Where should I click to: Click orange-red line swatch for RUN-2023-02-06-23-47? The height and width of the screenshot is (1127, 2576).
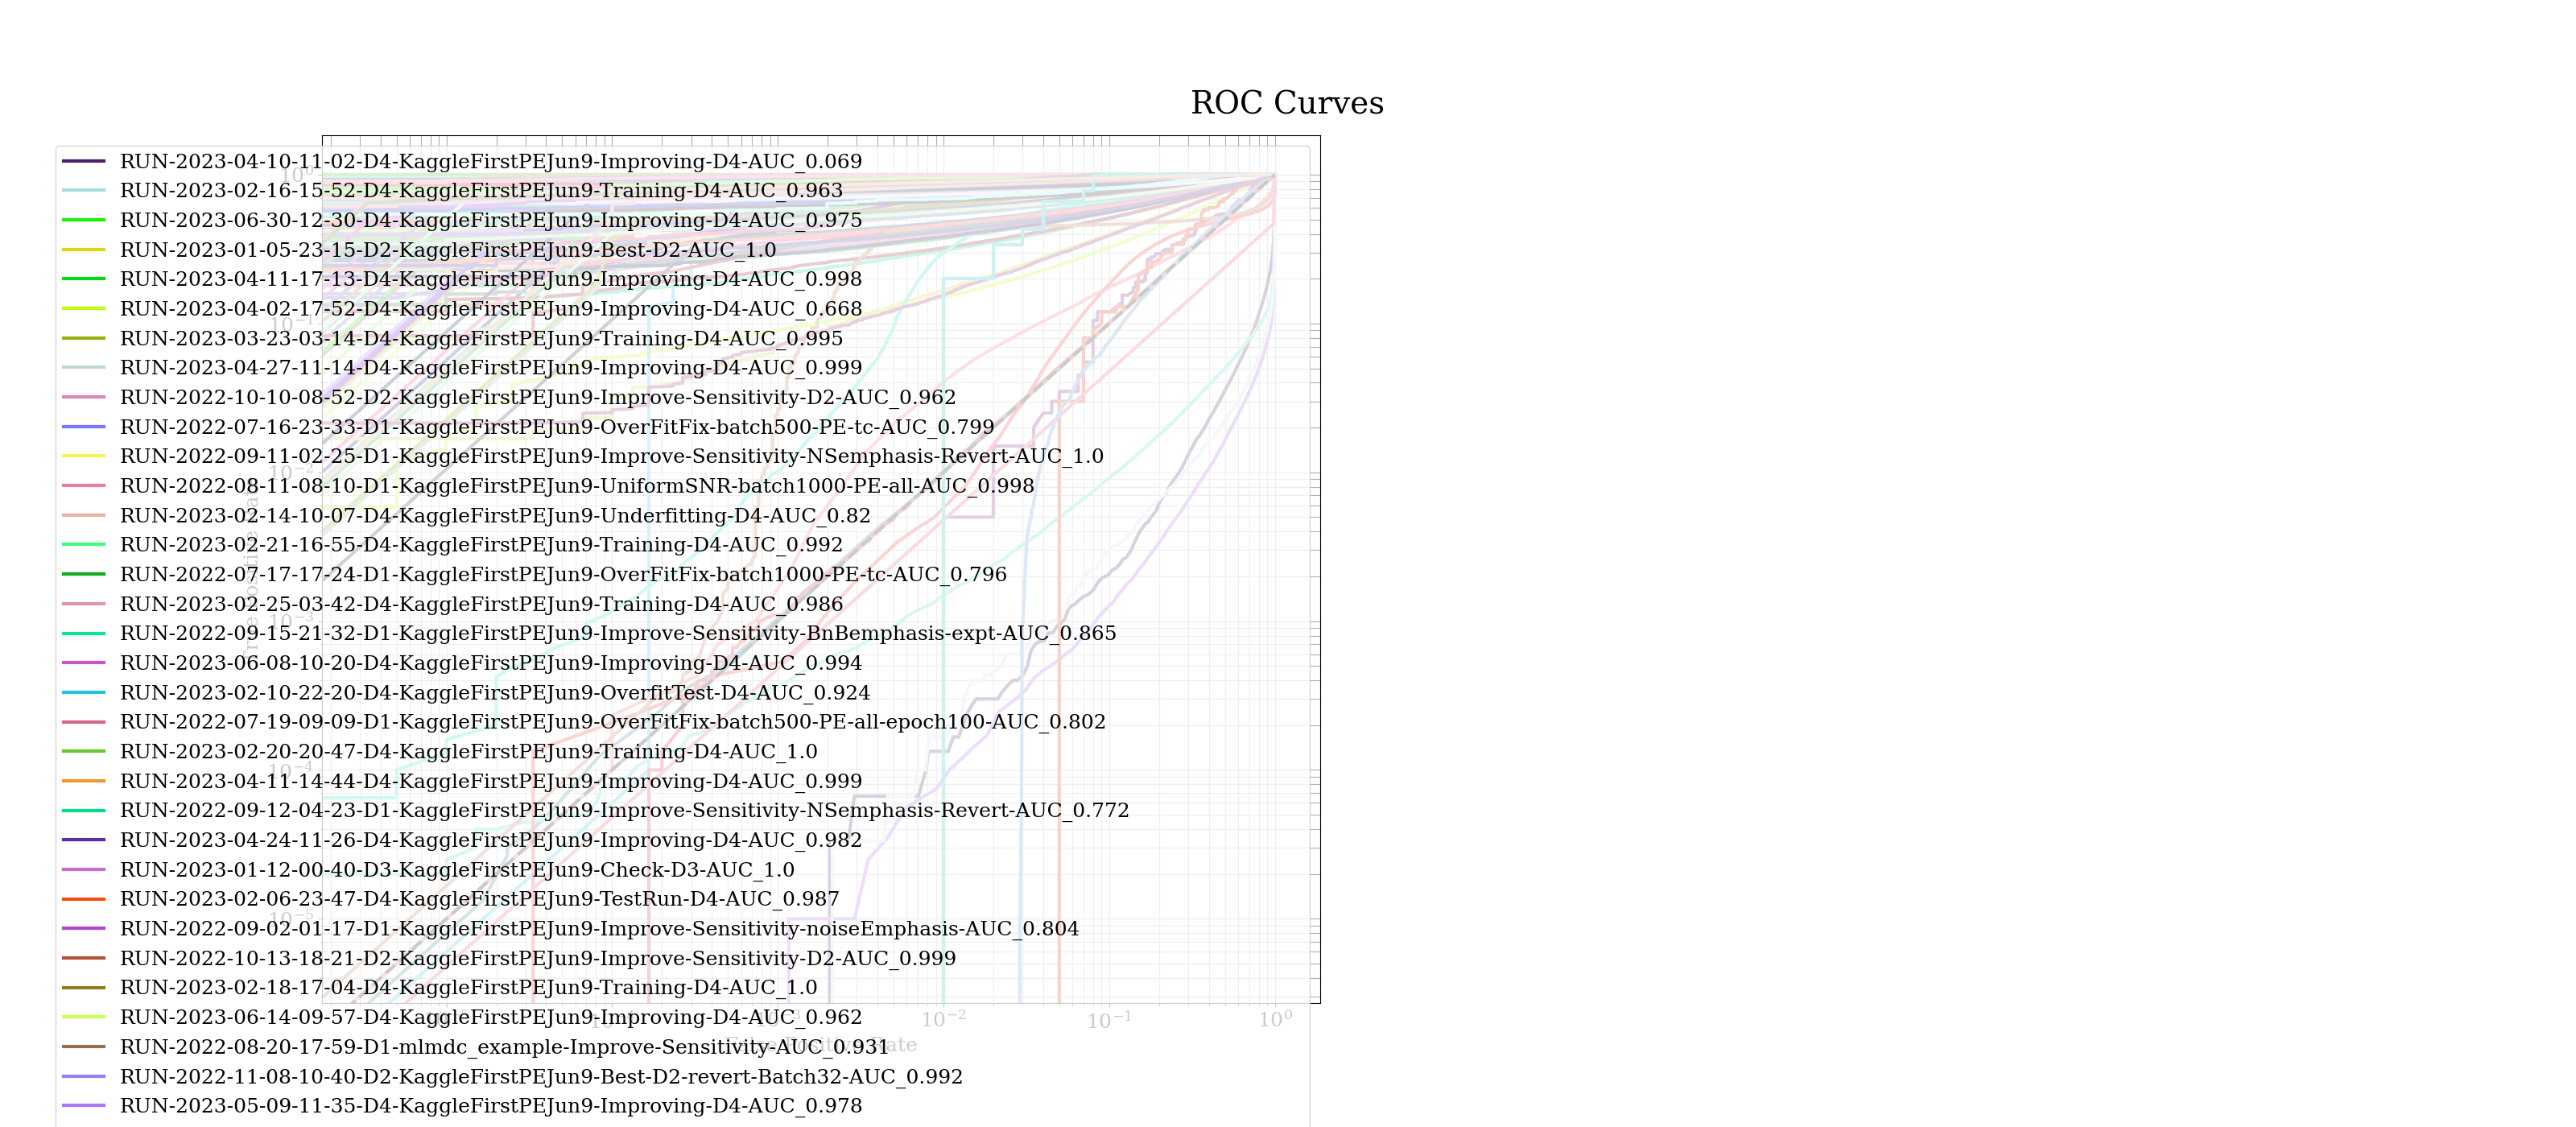coord(84,899)
